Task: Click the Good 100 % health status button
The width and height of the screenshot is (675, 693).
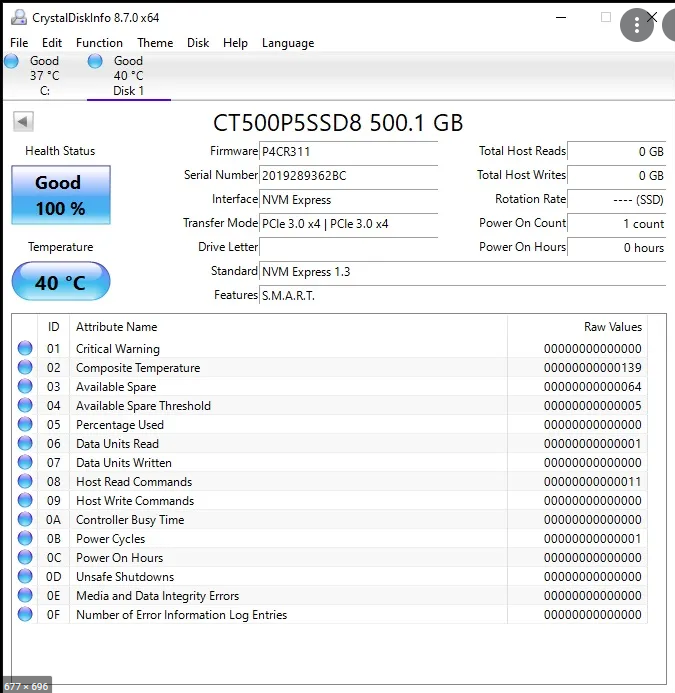Action: 61,195
